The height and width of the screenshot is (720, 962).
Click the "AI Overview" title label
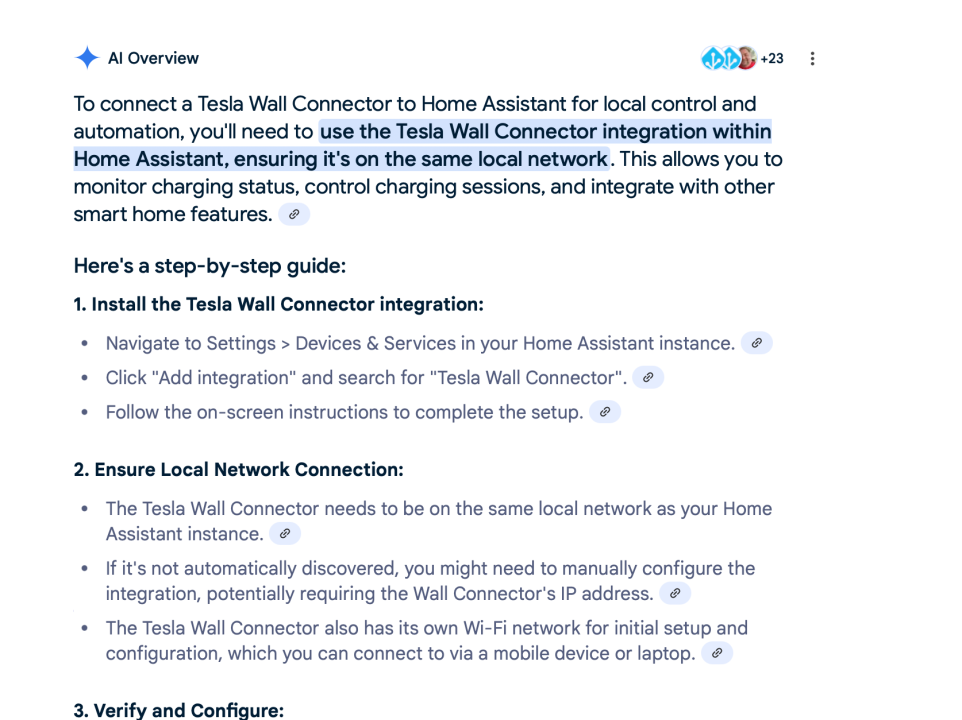(153, 57)
